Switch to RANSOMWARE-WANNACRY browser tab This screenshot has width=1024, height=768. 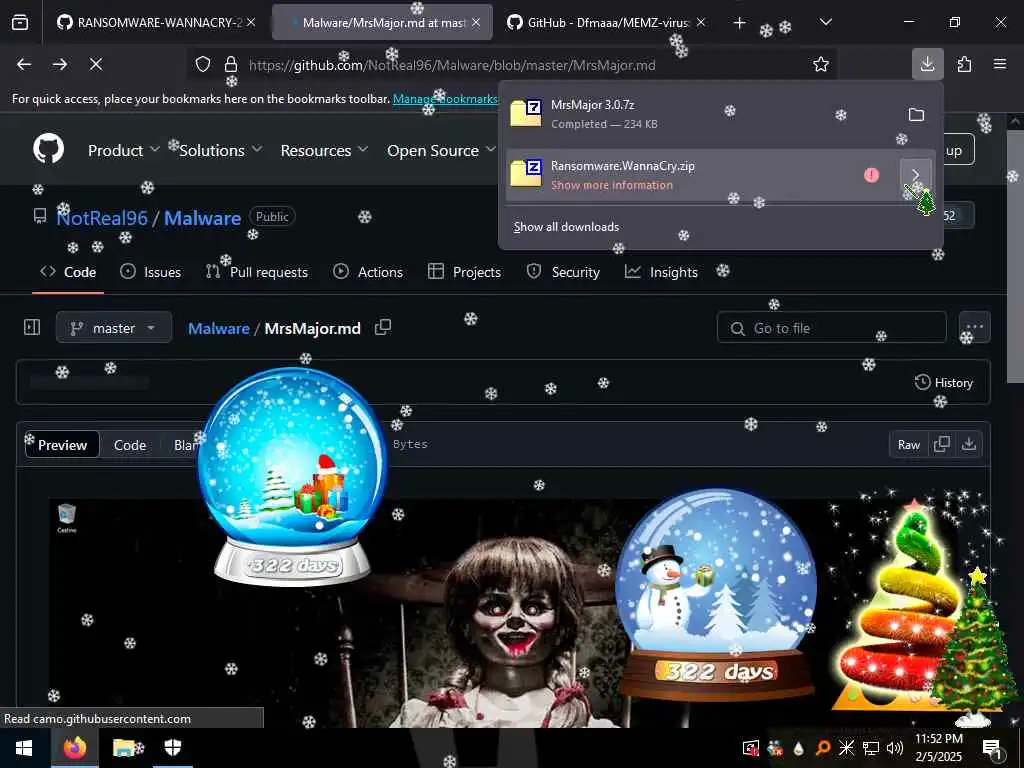(x=155, y=23)
